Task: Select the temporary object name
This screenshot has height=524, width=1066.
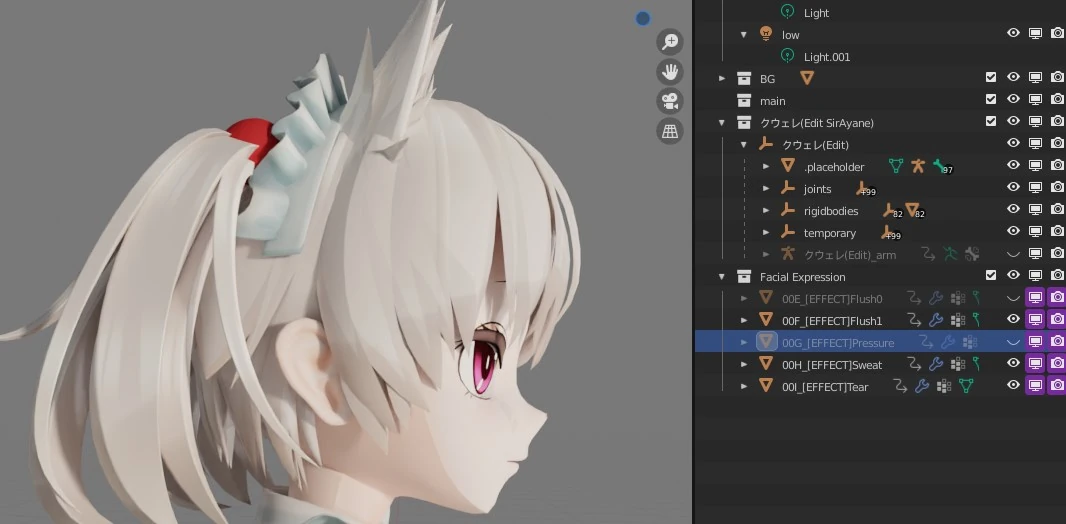Action: pyautogui.click(x=829, y=233)
